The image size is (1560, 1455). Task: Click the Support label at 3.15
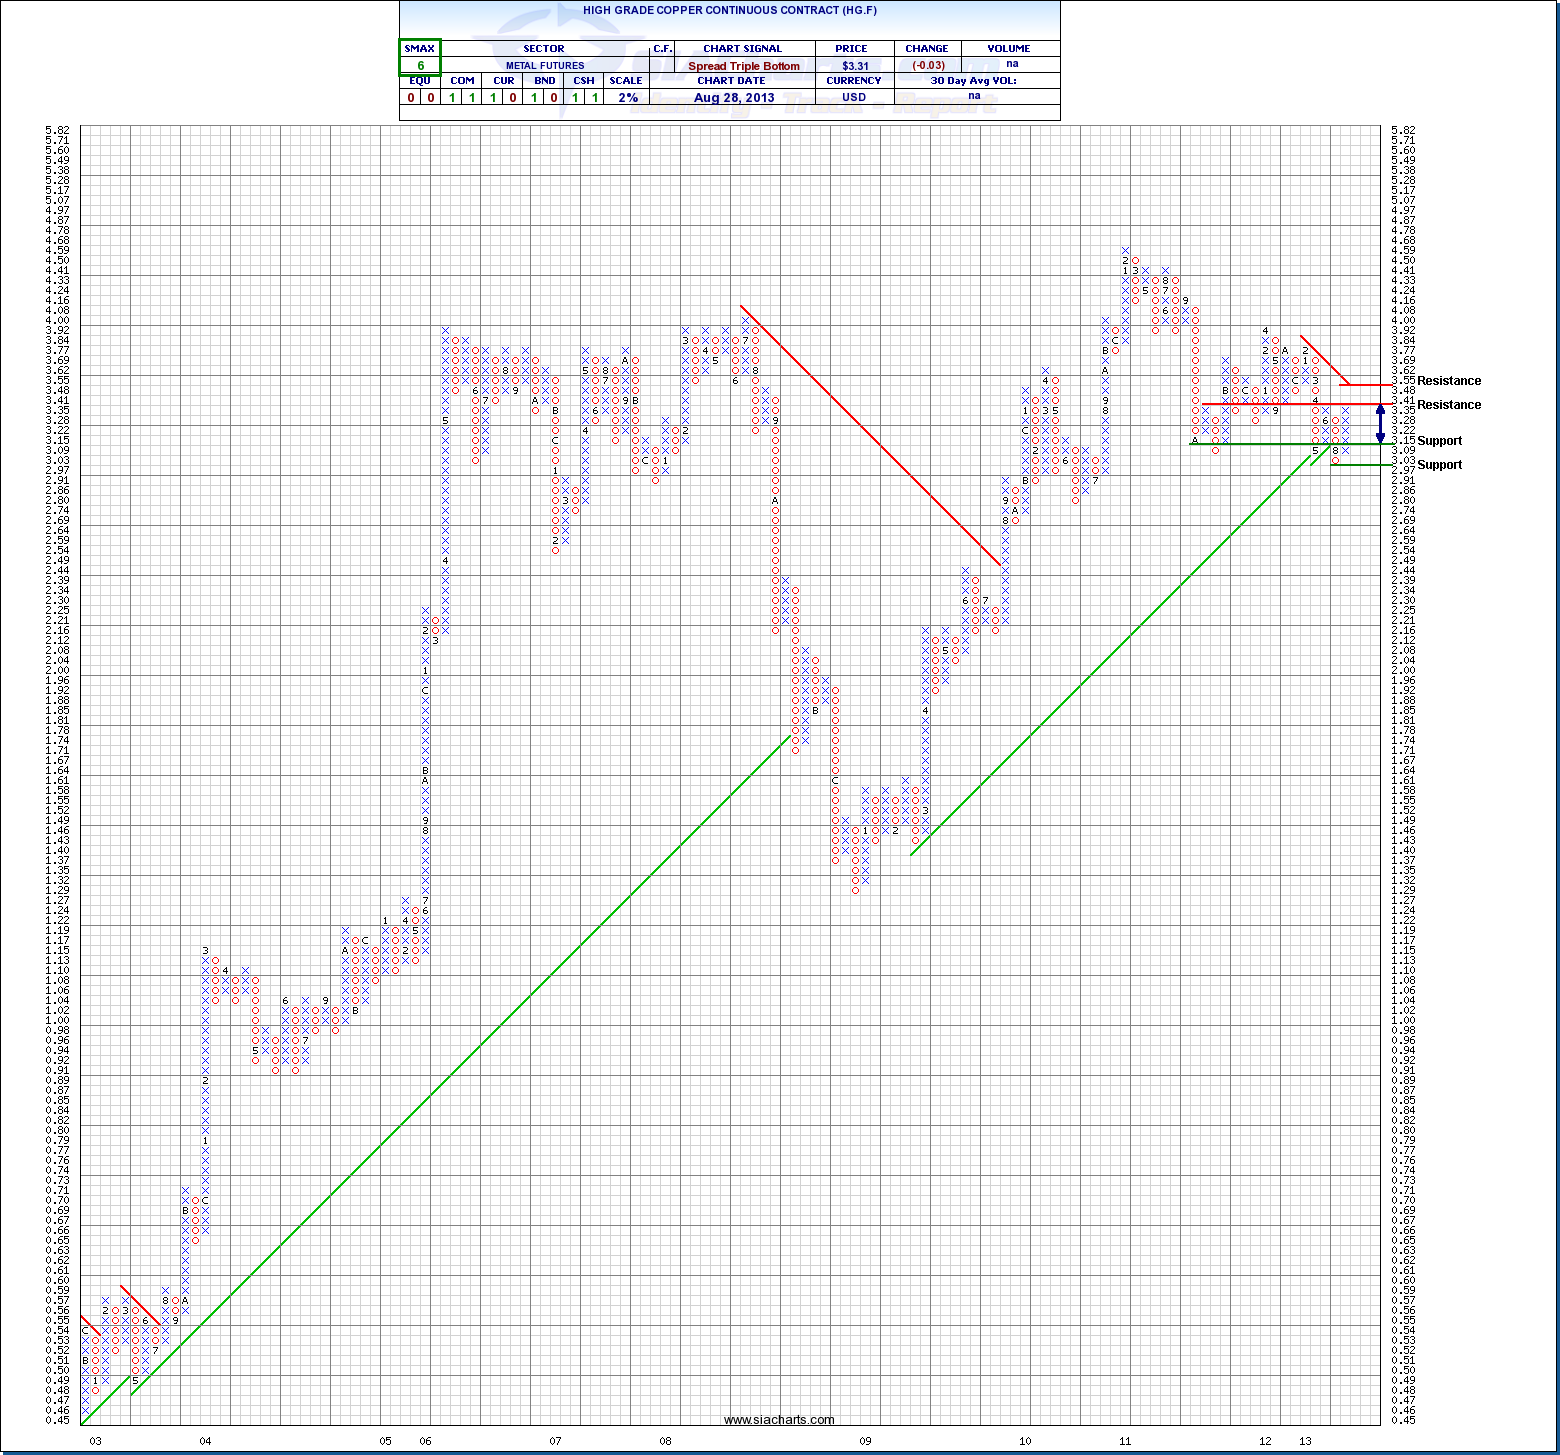coord(1439,441)
